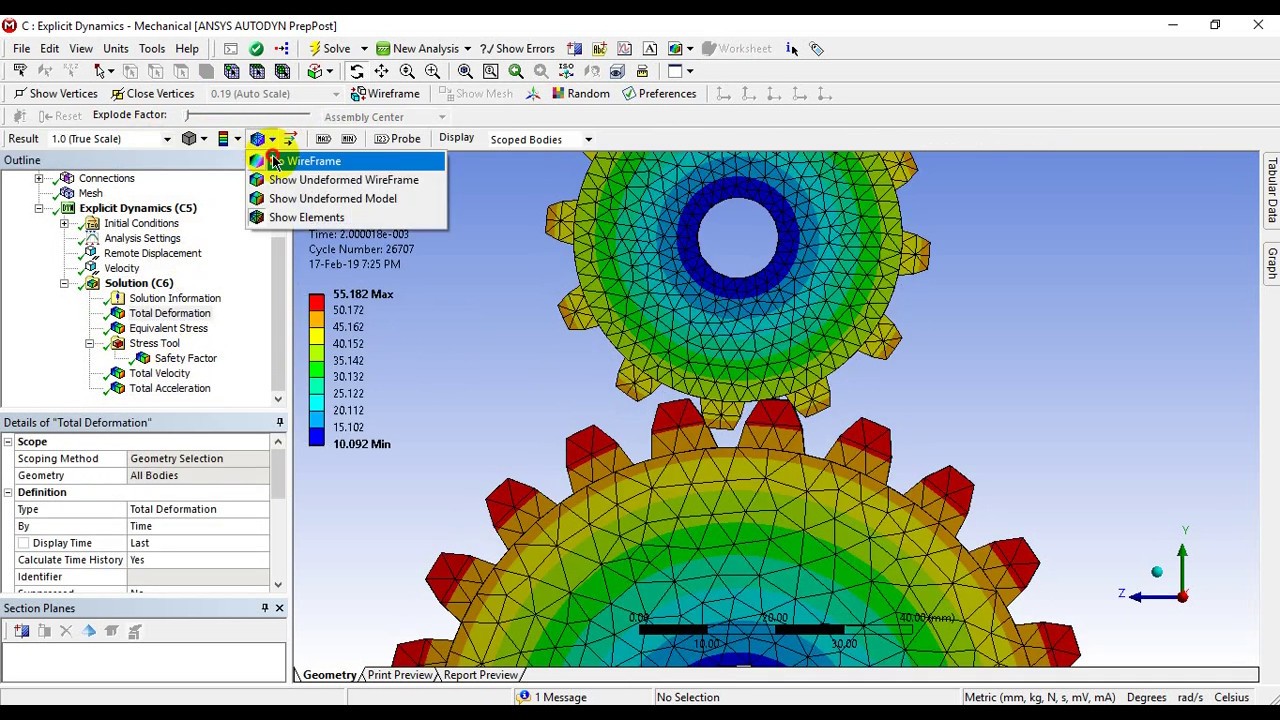Open the Tools menu
The image size is (1280, 720).
(152, 48)
